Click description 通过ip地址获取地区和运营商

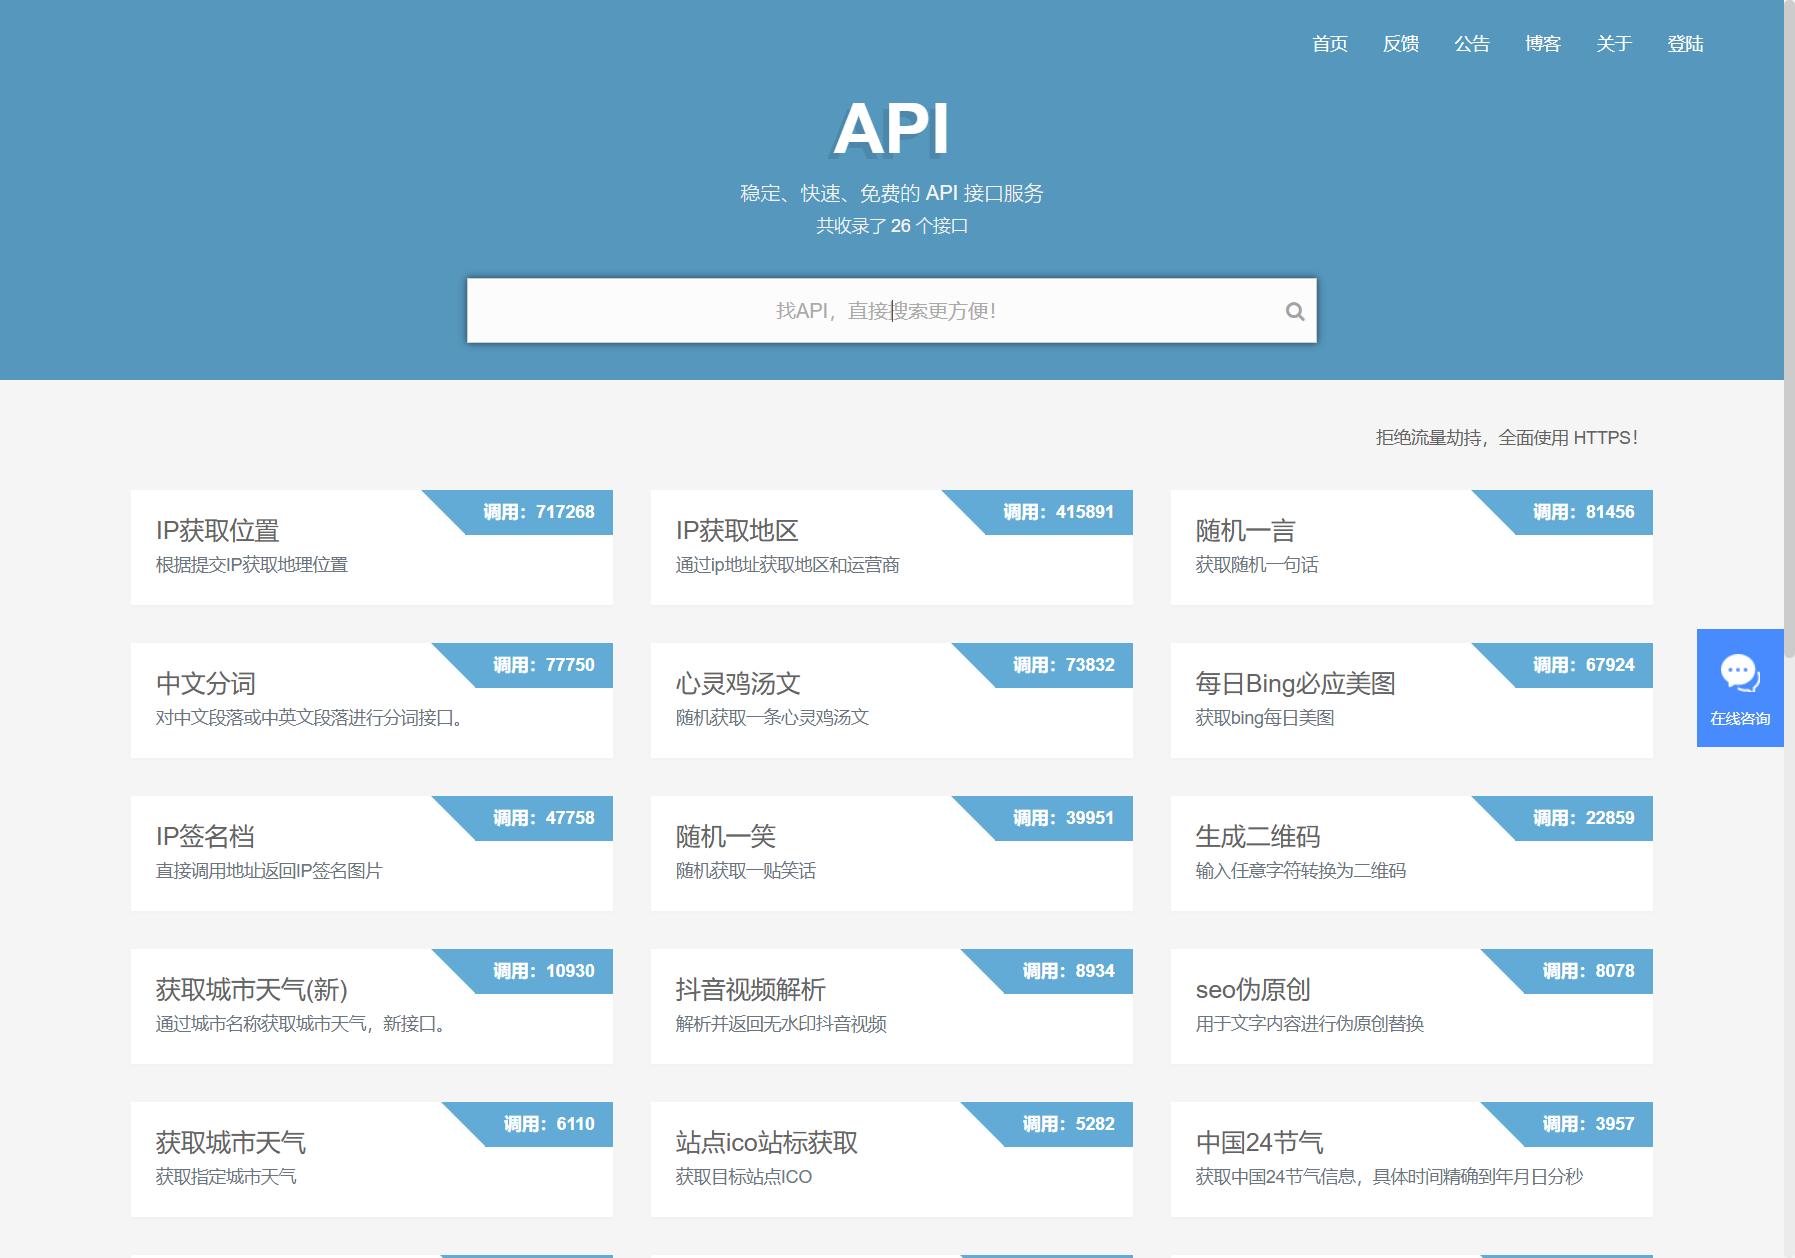(787, 565)
